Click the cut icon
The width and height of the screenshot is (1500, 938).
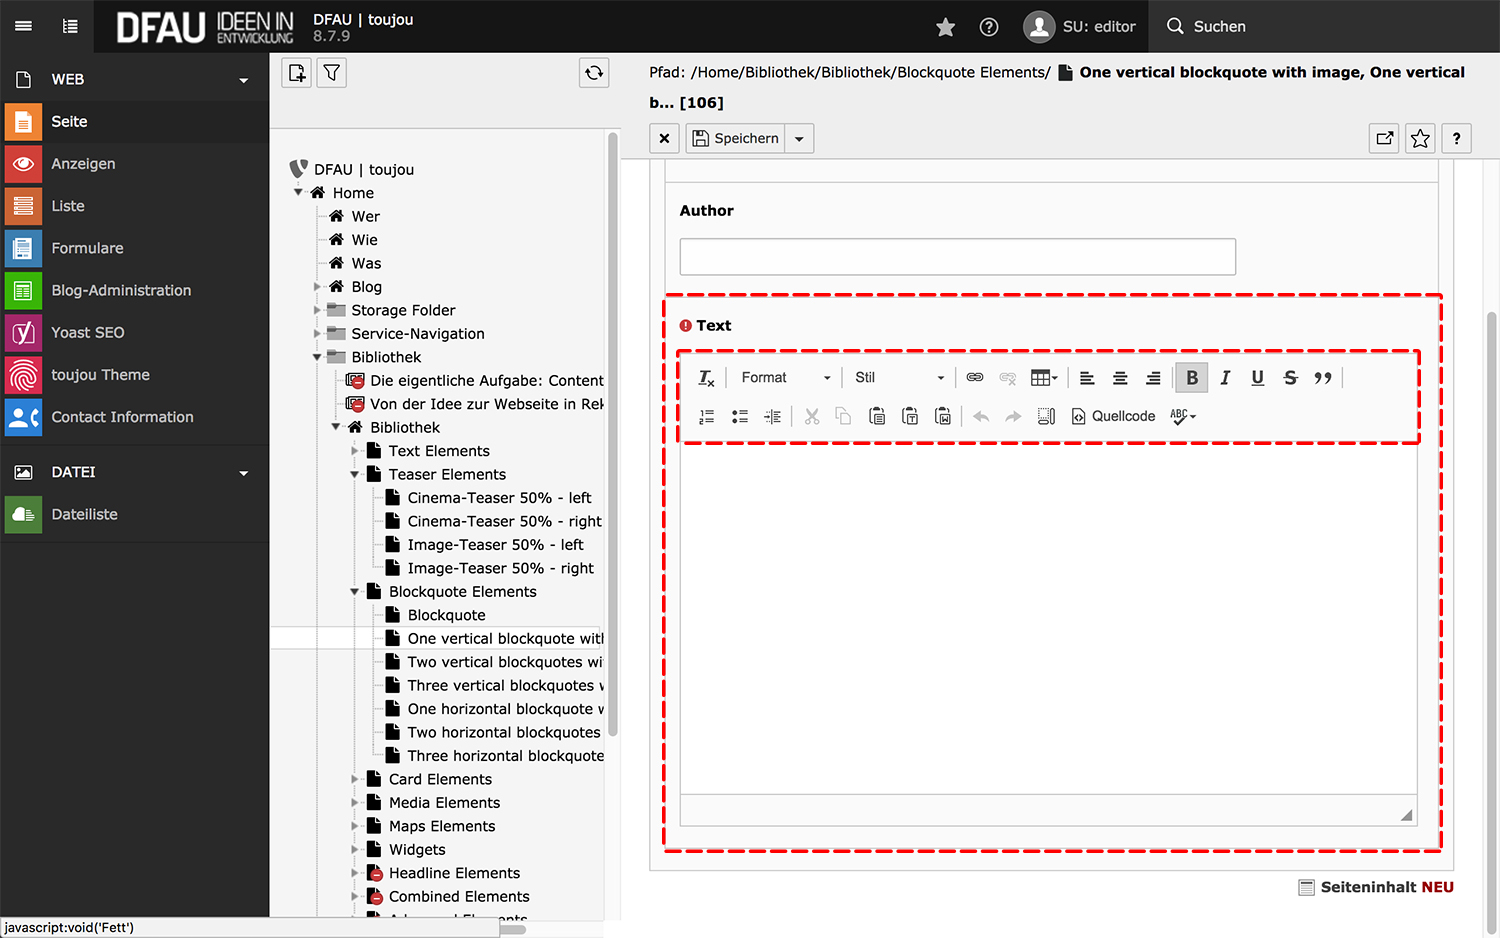click(x=812, y=416)
